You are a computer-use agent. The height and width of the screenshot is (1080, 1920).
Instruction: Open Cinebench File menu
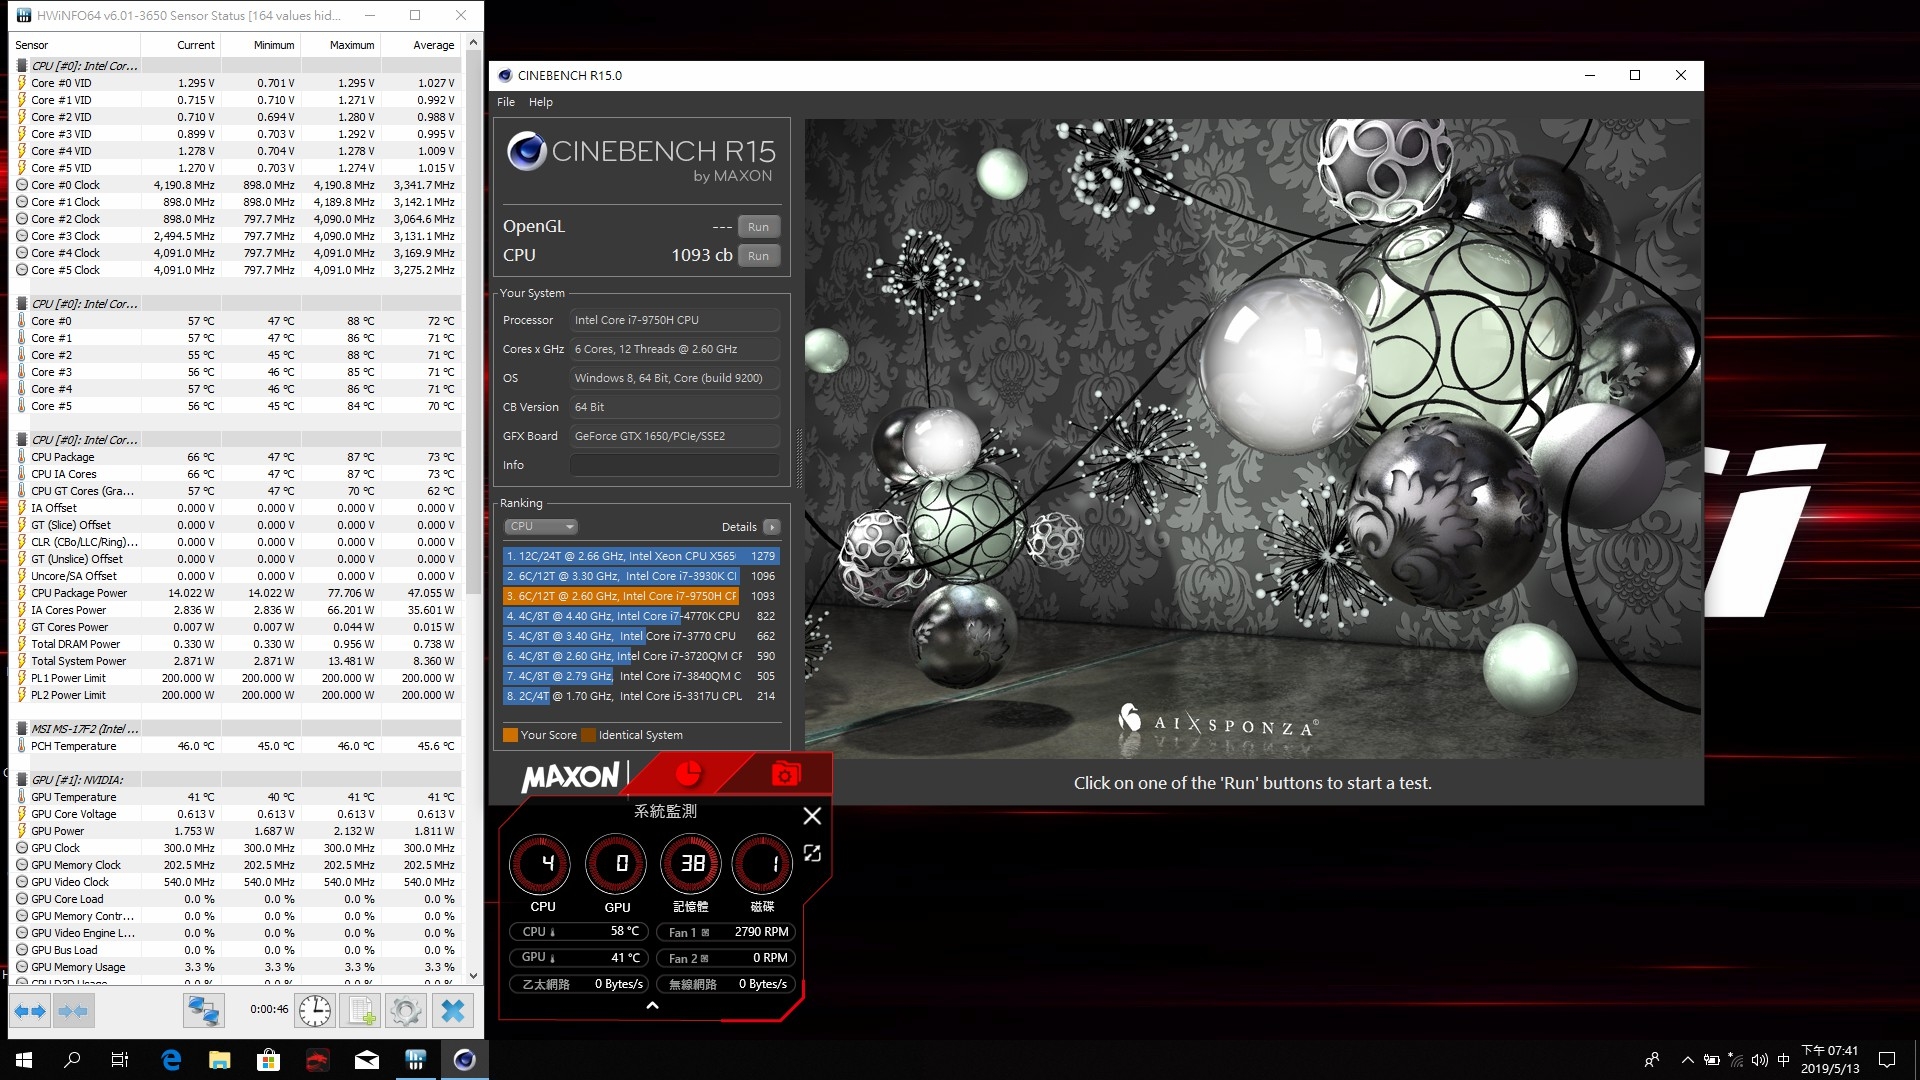(506, 102)
